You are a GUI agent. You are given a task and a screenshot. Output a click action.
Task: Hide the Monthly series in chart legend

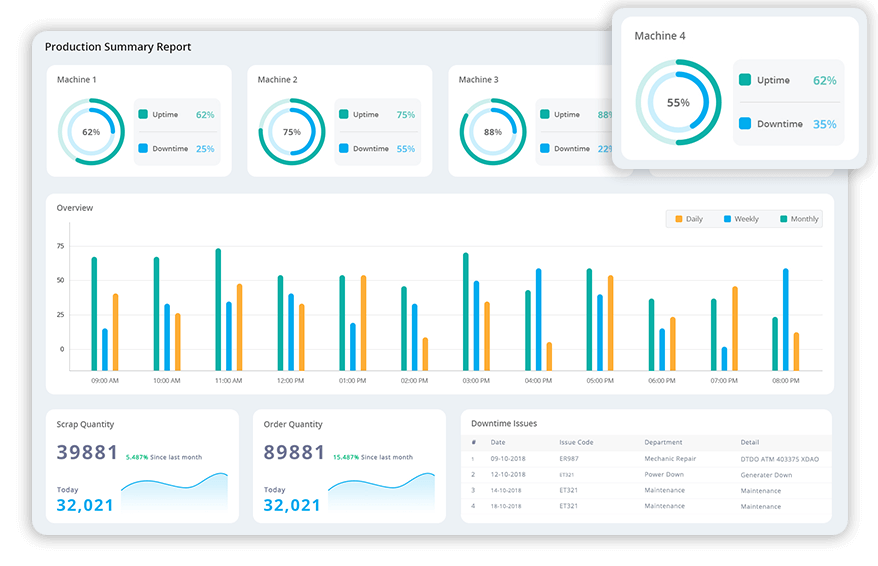click(x=797, y=219)
